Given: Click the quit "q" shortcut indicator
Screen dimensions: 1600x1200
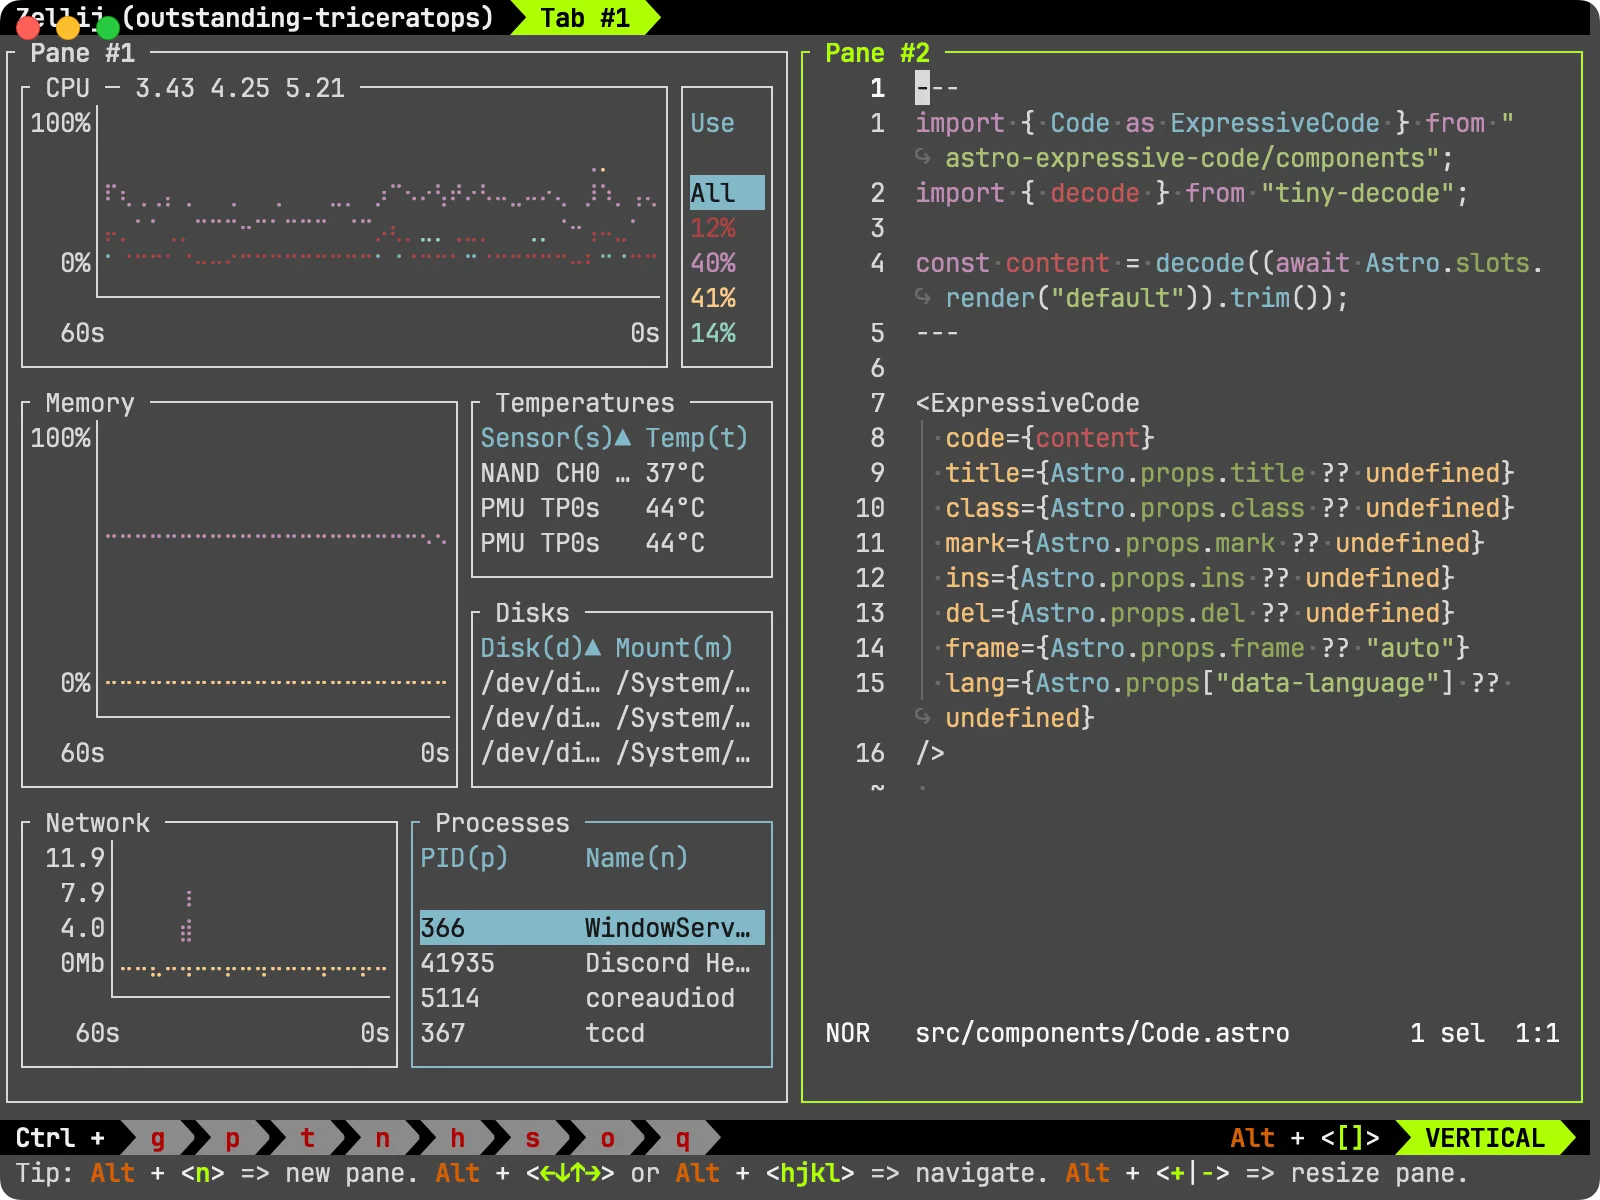Looking at the screenshot, I should pos(682,1138).
